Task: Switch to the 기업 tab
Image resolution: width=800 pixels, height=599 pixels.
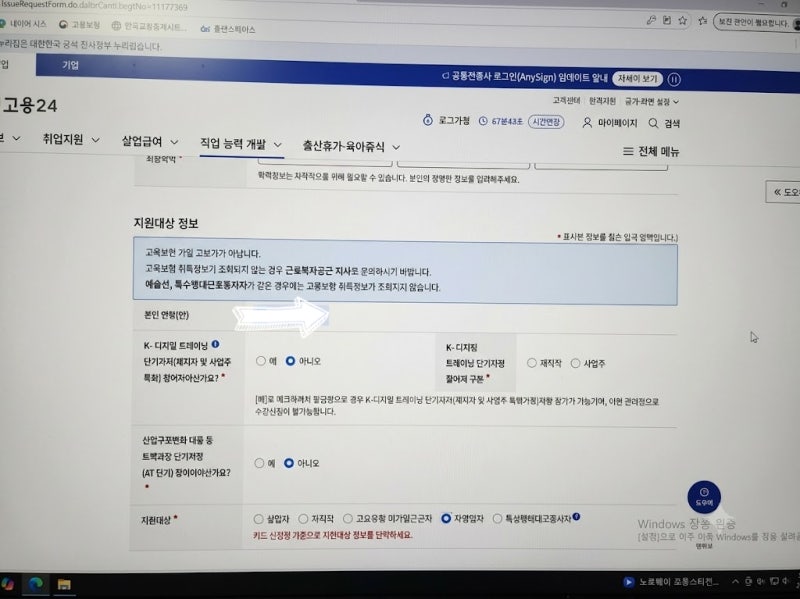Action: pyautogui.click(x=70, y=65)
